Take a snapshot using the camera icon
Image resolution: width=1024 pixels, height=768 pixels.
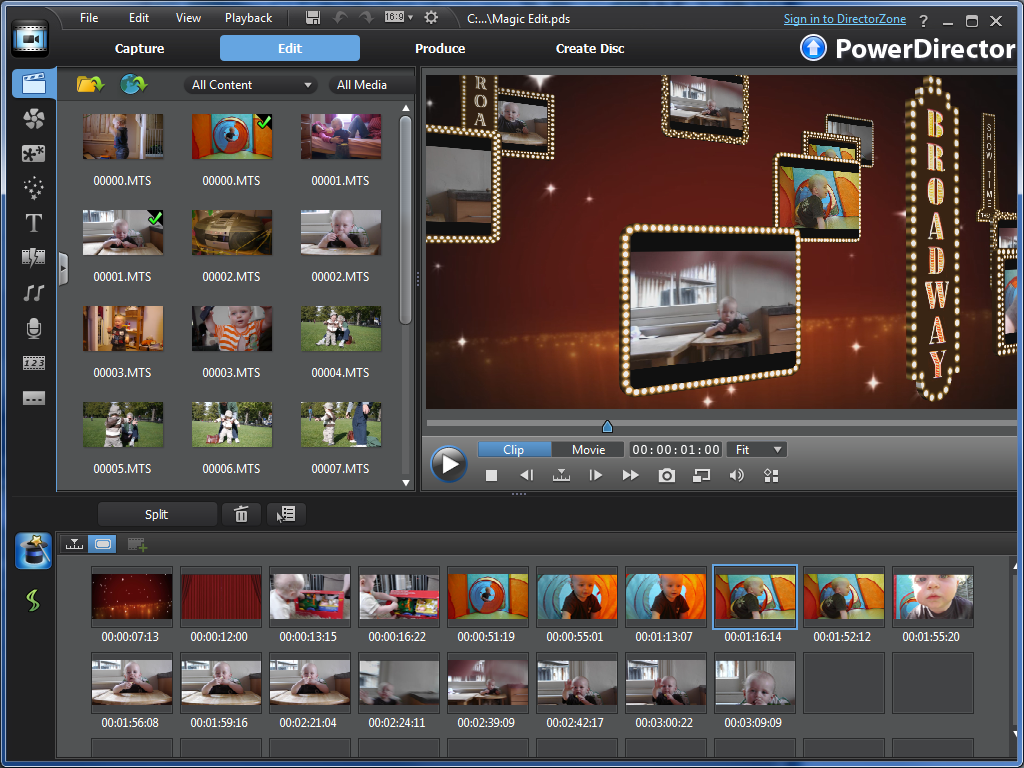click(x=666, y=475)
